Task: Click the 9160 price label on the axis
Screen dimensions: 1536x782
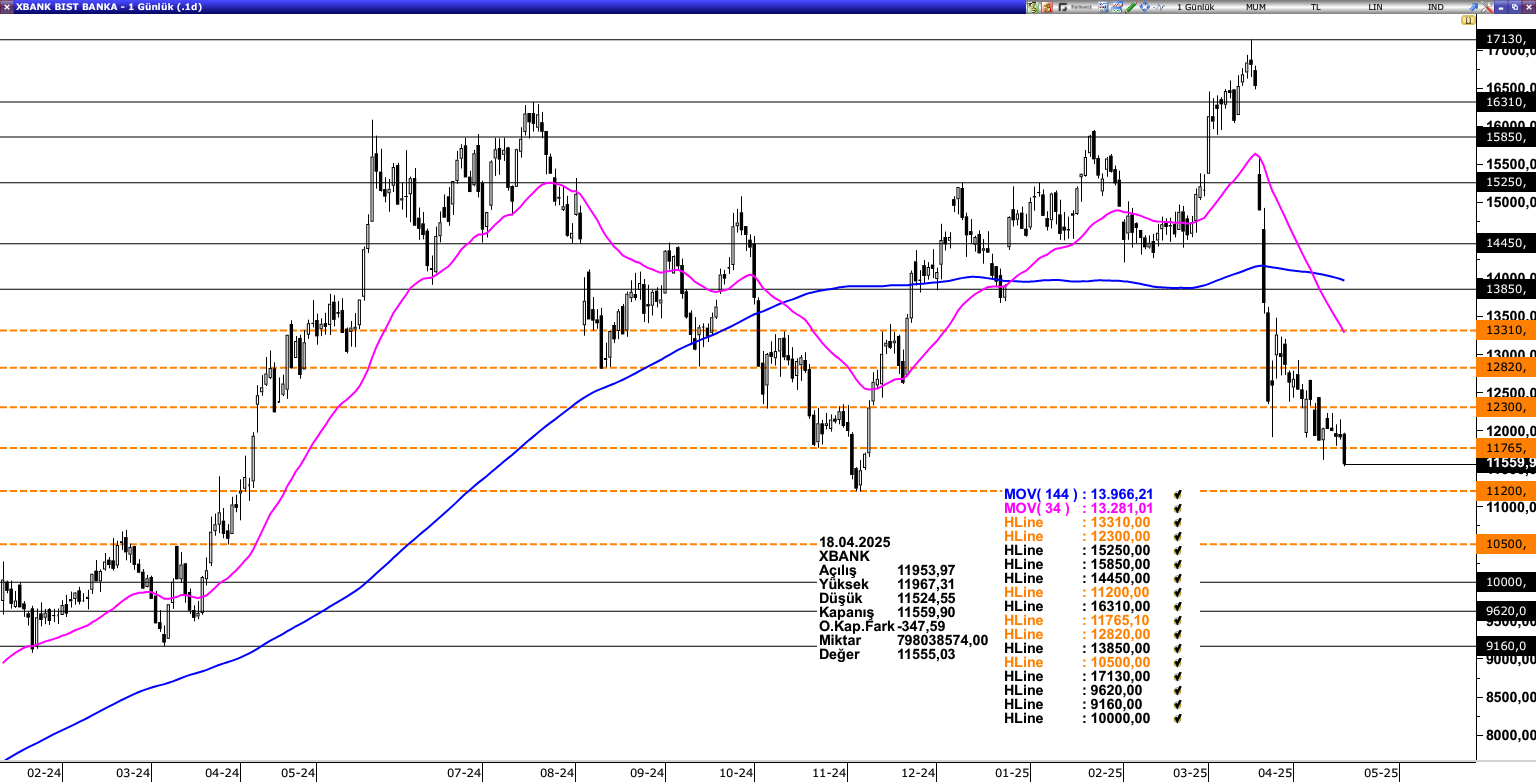Action: tap(1505, 646)
